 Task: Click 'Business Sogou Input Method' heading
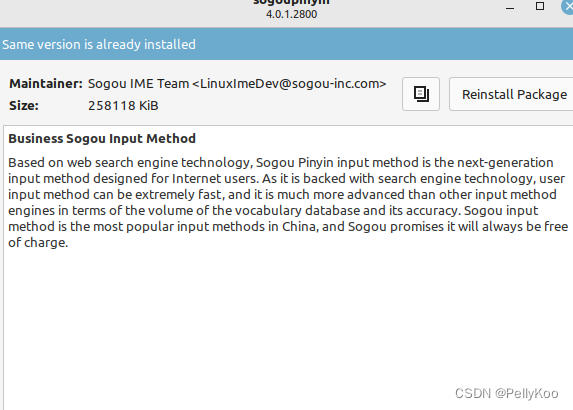102,138
